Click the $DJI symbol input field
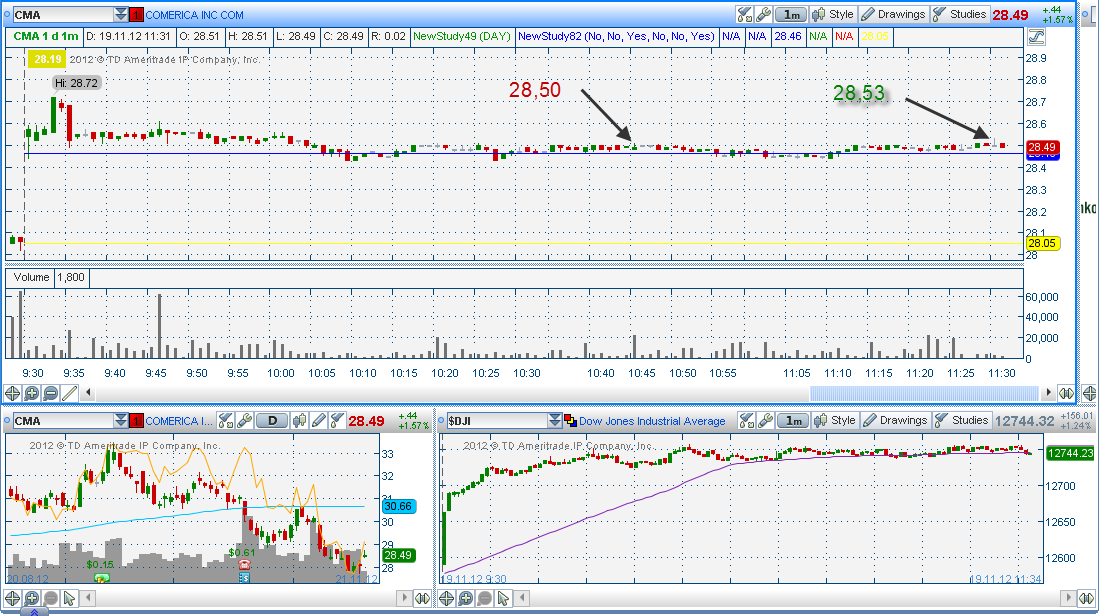Screen dimensions: 1099x616 [x=498, y=420]
